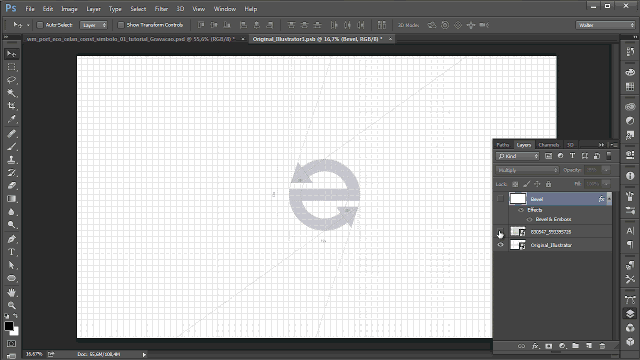
Task: Filter layers by pixel layers
Action: (x=548, y=156)
